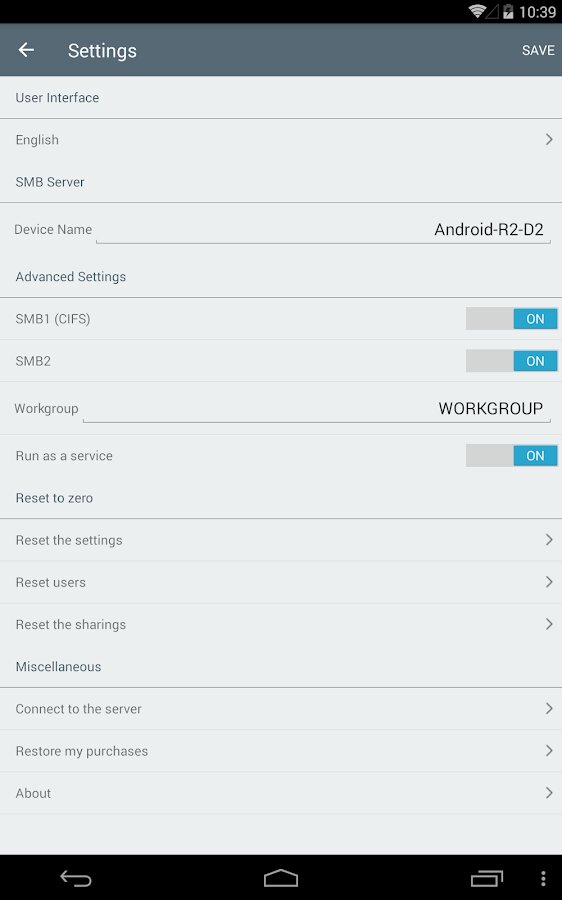Open Connect to the server
This screenshot has width=562, height=900.
281,709
